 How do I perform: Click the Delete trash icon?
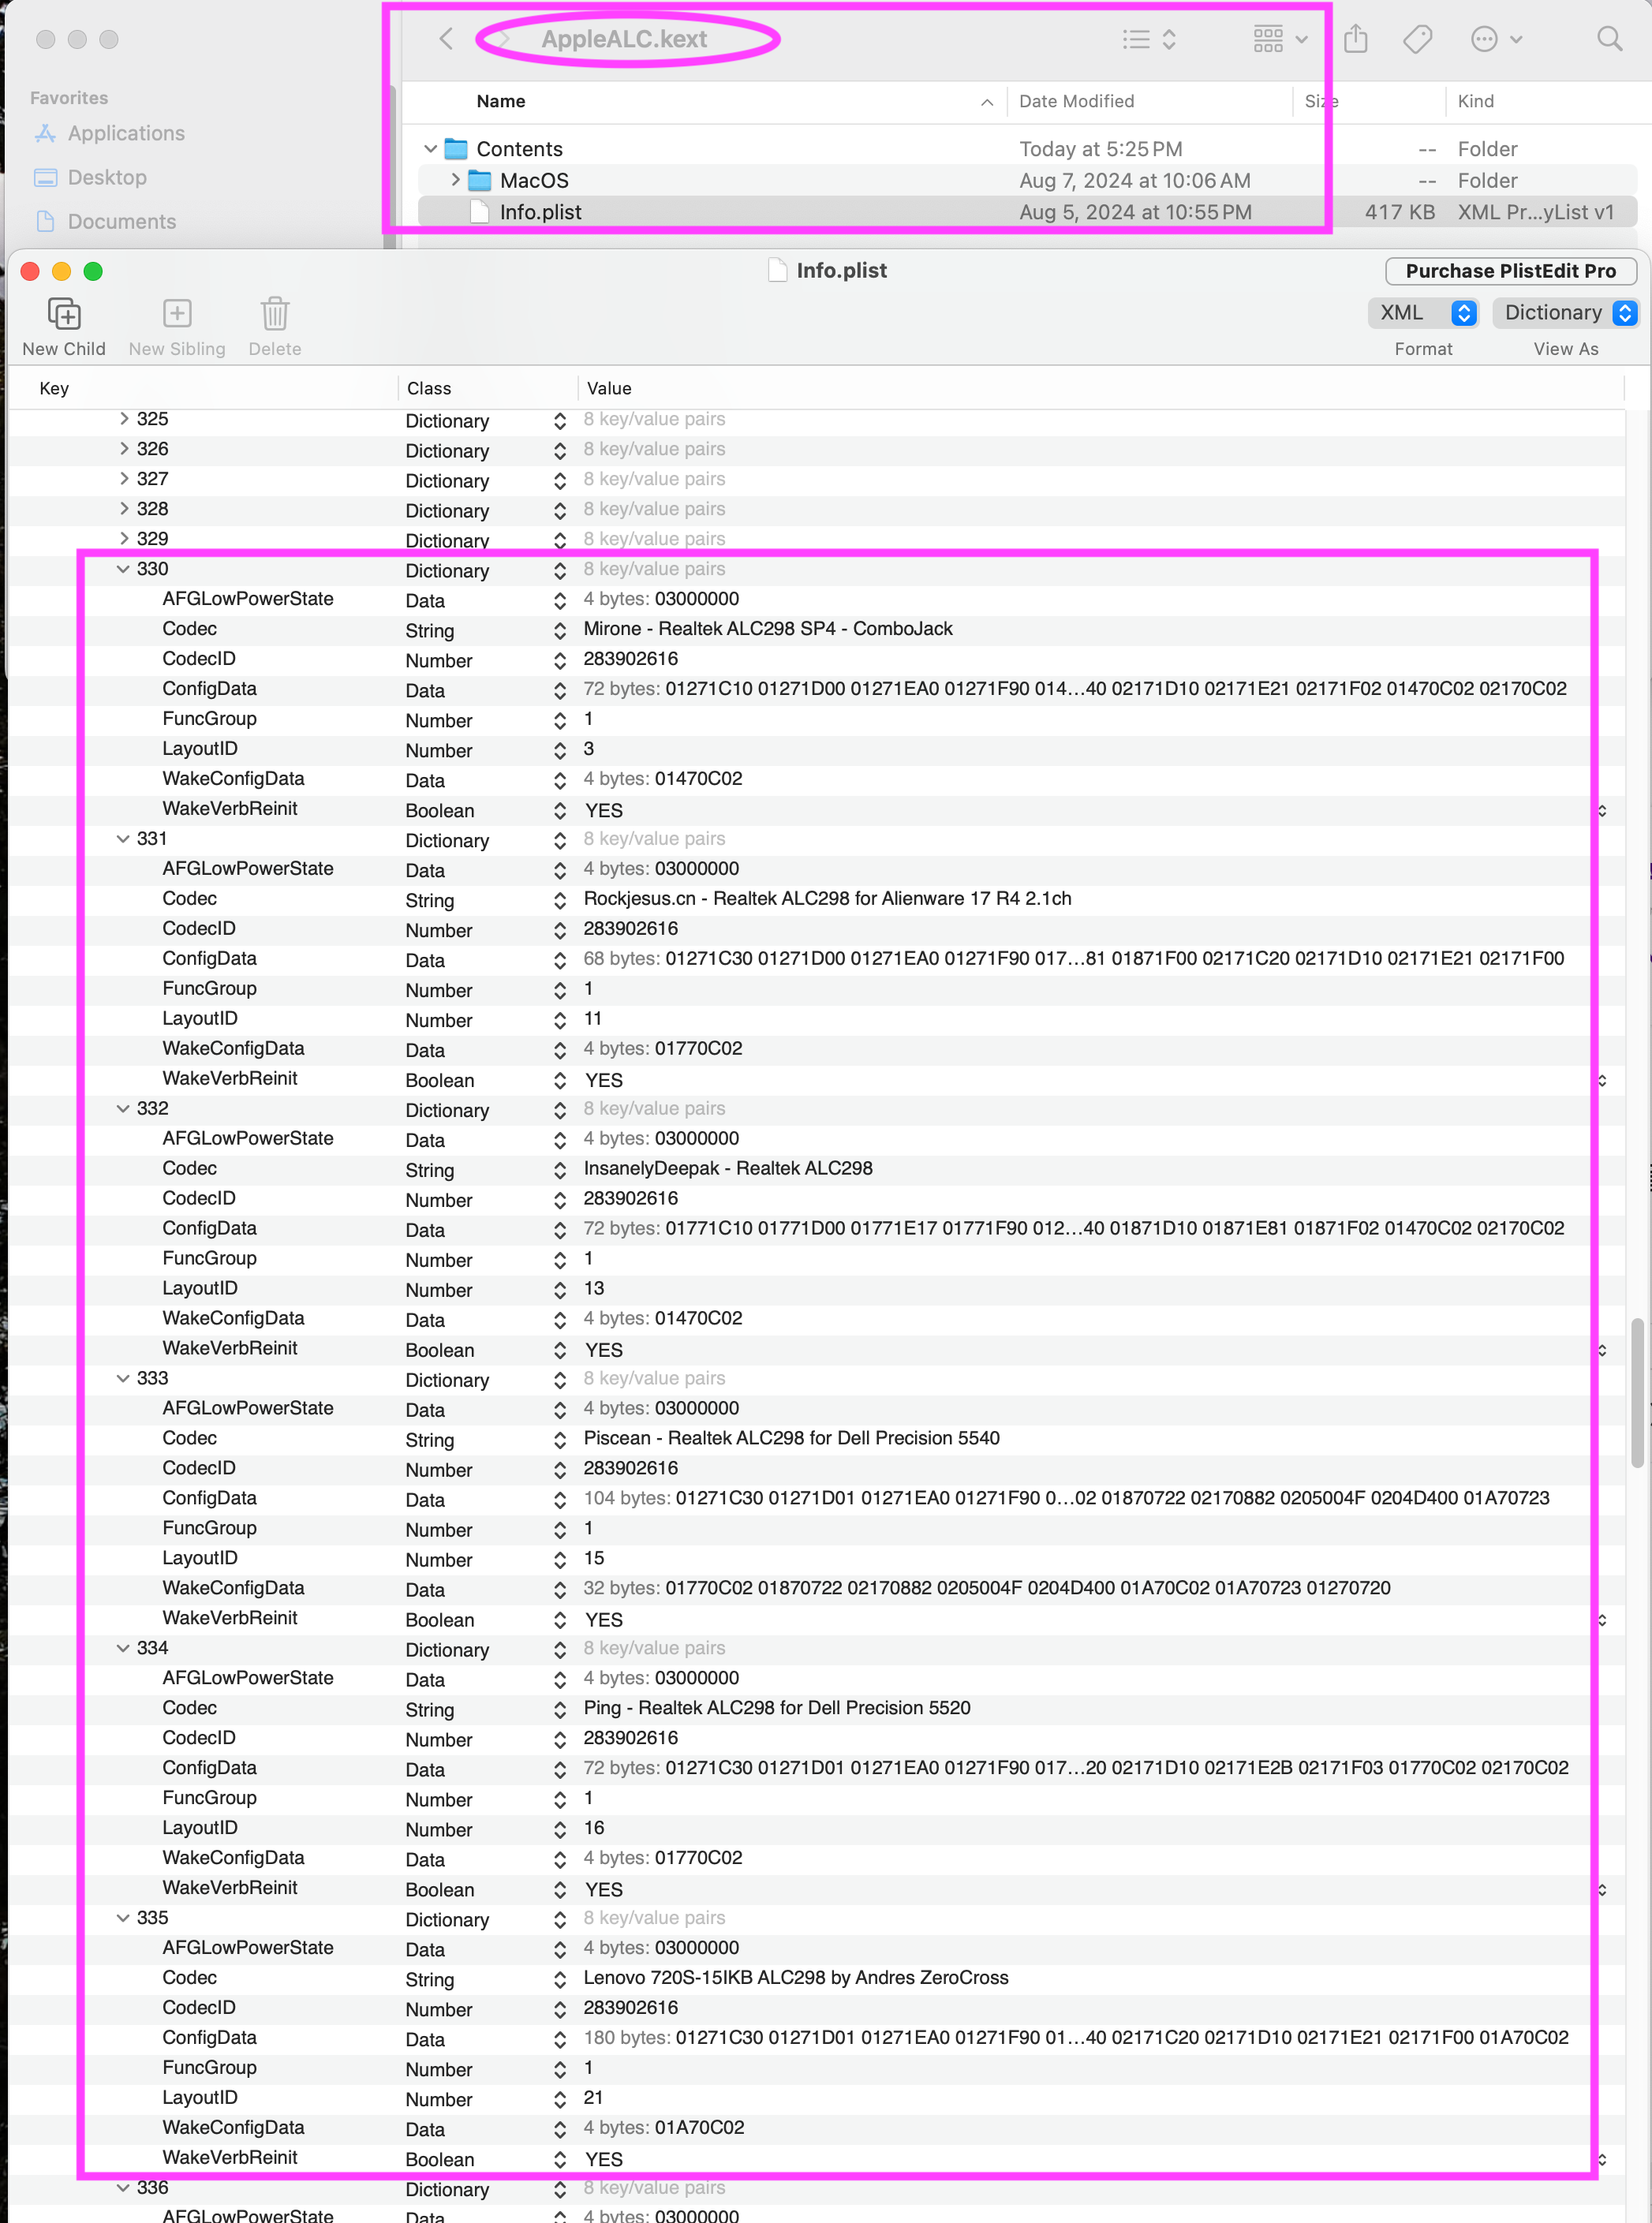[x=275, y=314]
